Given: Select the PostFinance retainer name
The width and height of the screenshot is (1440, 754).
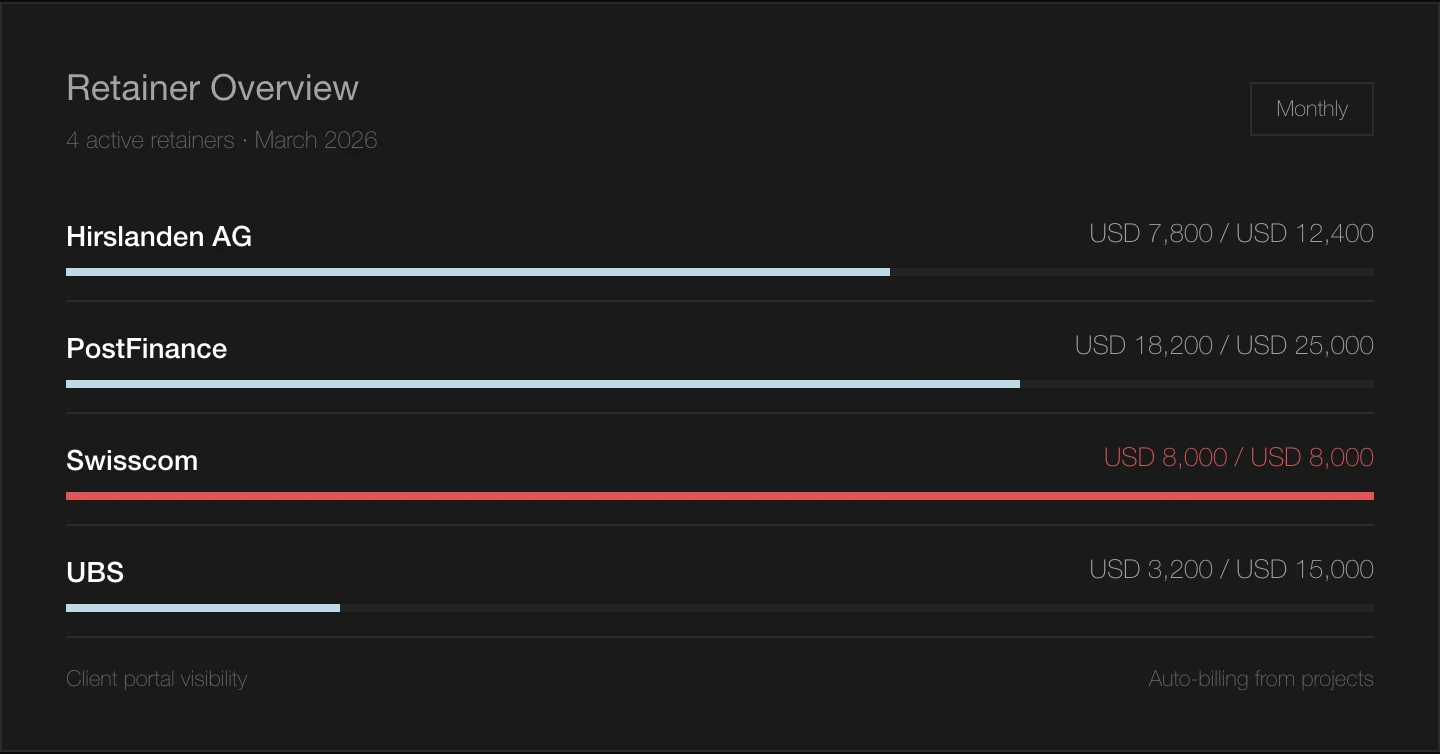Looking at the screenshot, I should [x=147, y=349].
